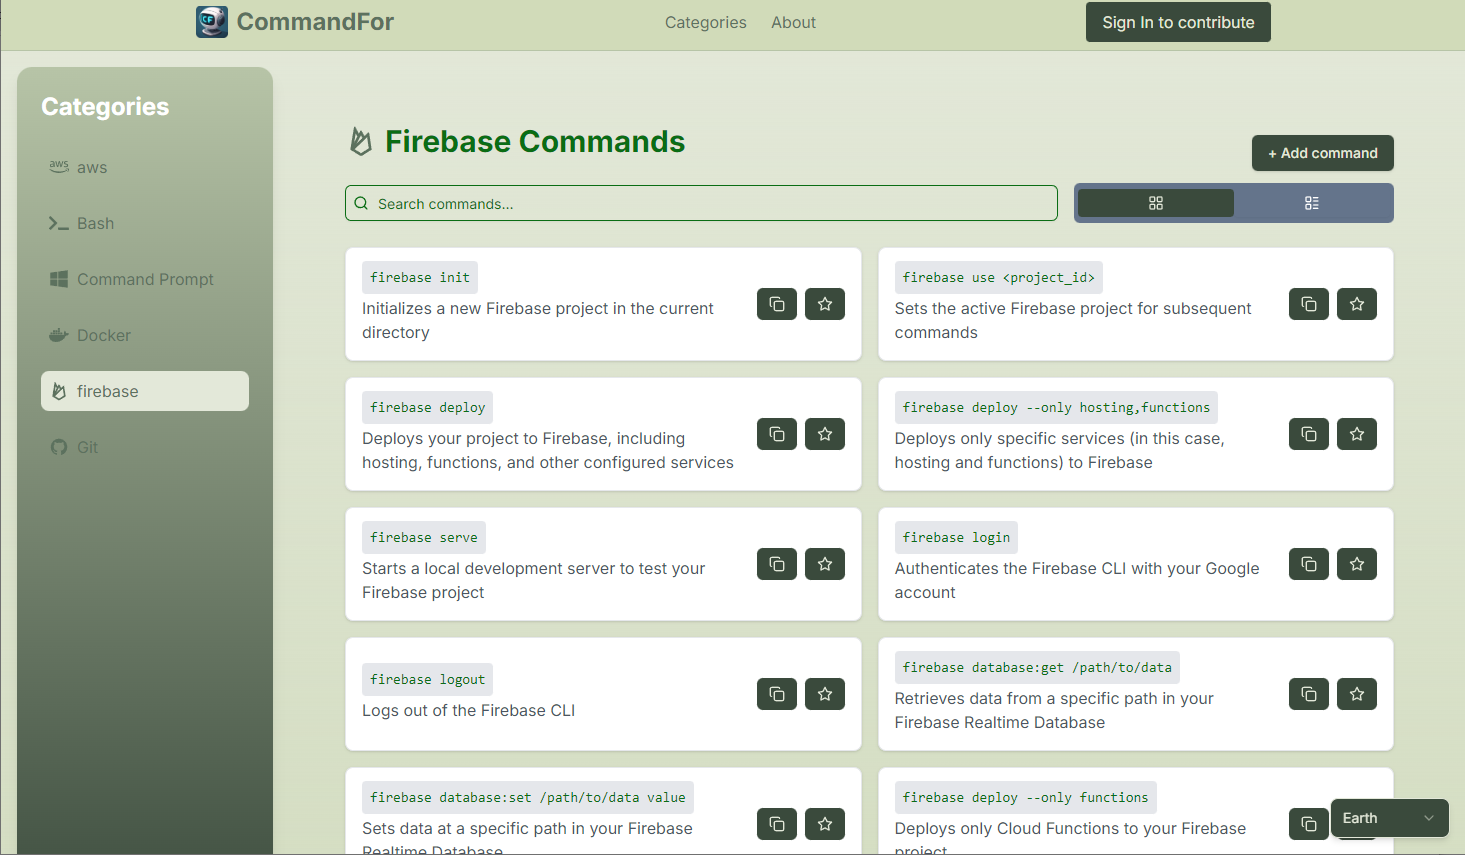This screenshot has width=1465, height=855.
Task: Click the 'firebase use <project_id>' snippet
Action: point(999,277)
